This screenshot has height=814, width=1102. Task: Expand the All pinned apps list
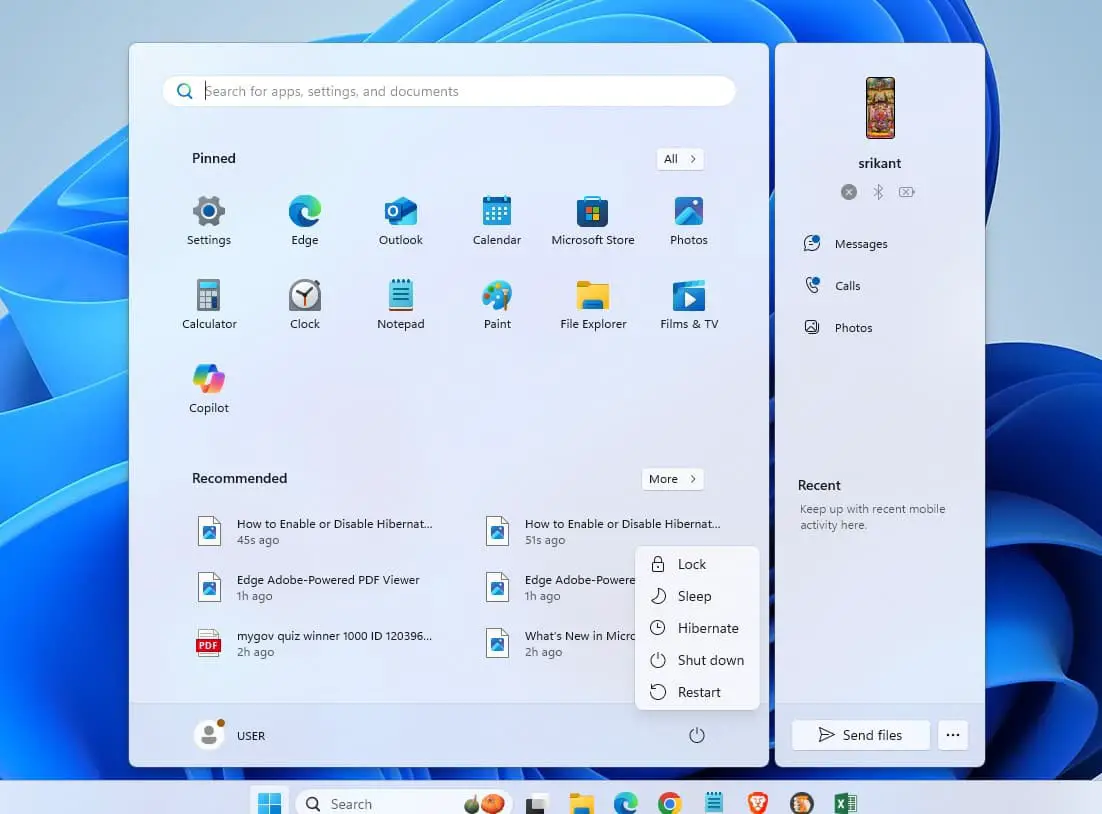680,159
